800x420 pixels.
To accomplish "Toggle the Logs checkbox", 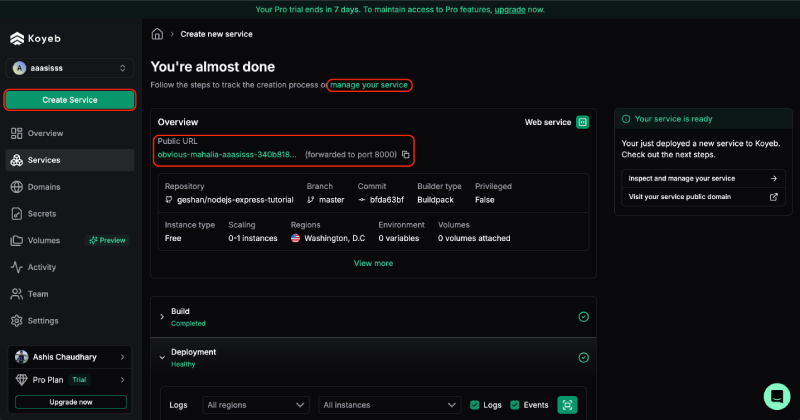I will click(475, 405).
